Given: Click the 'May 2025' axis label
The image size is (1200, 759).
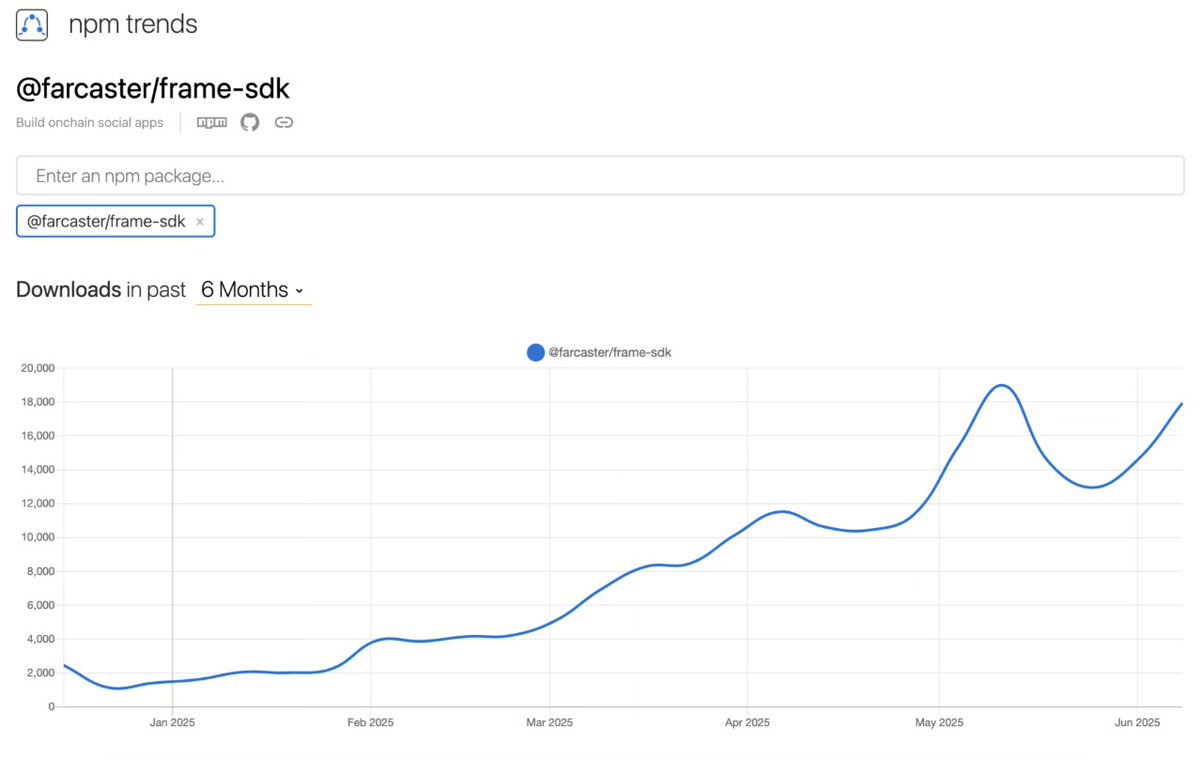Looking at the screenshot, I should coord(939,723).
